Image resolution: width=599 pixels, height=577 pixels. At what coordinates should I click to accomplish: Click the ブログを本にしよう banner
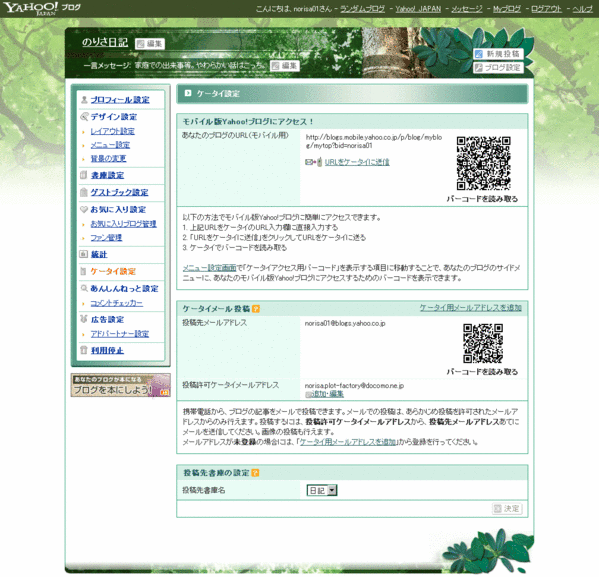point(121,386)
